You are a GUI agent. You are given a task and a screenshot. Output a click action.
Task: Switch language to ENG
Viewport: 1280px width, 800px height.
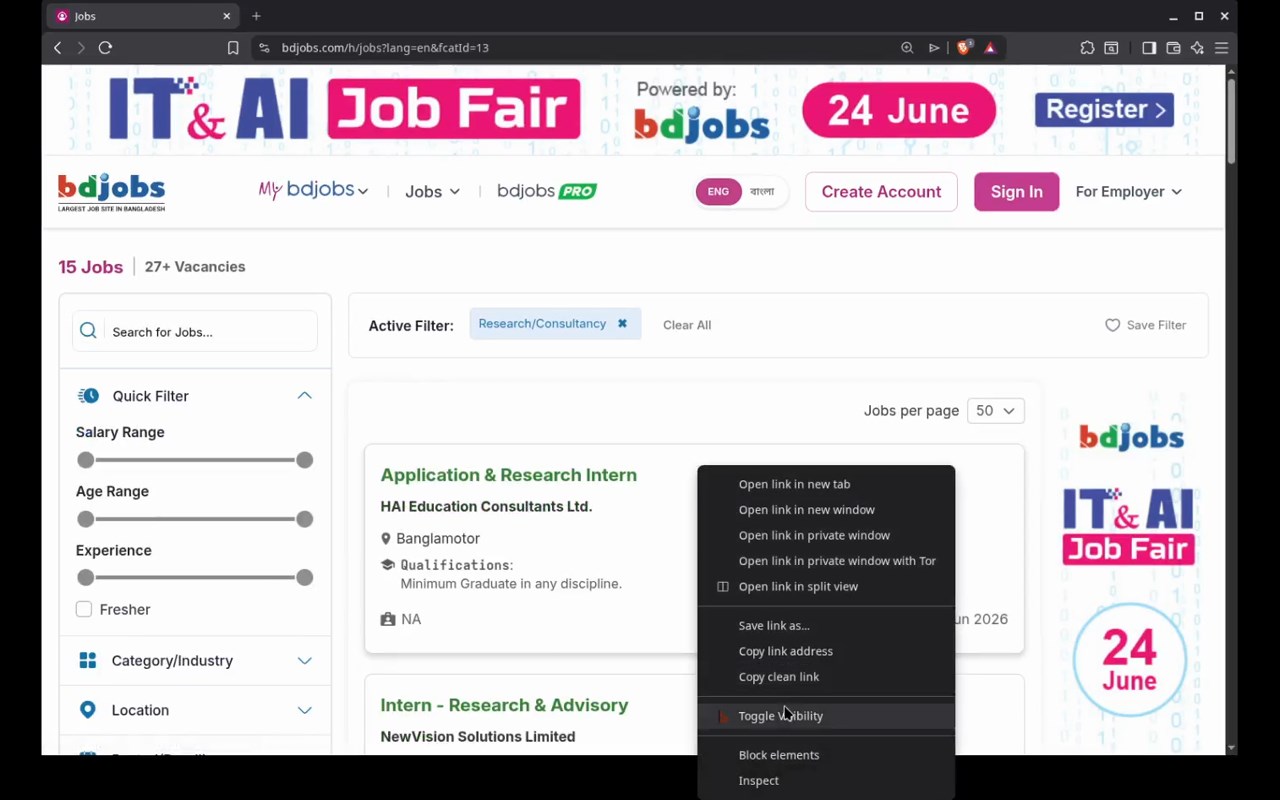pos(718,192)
